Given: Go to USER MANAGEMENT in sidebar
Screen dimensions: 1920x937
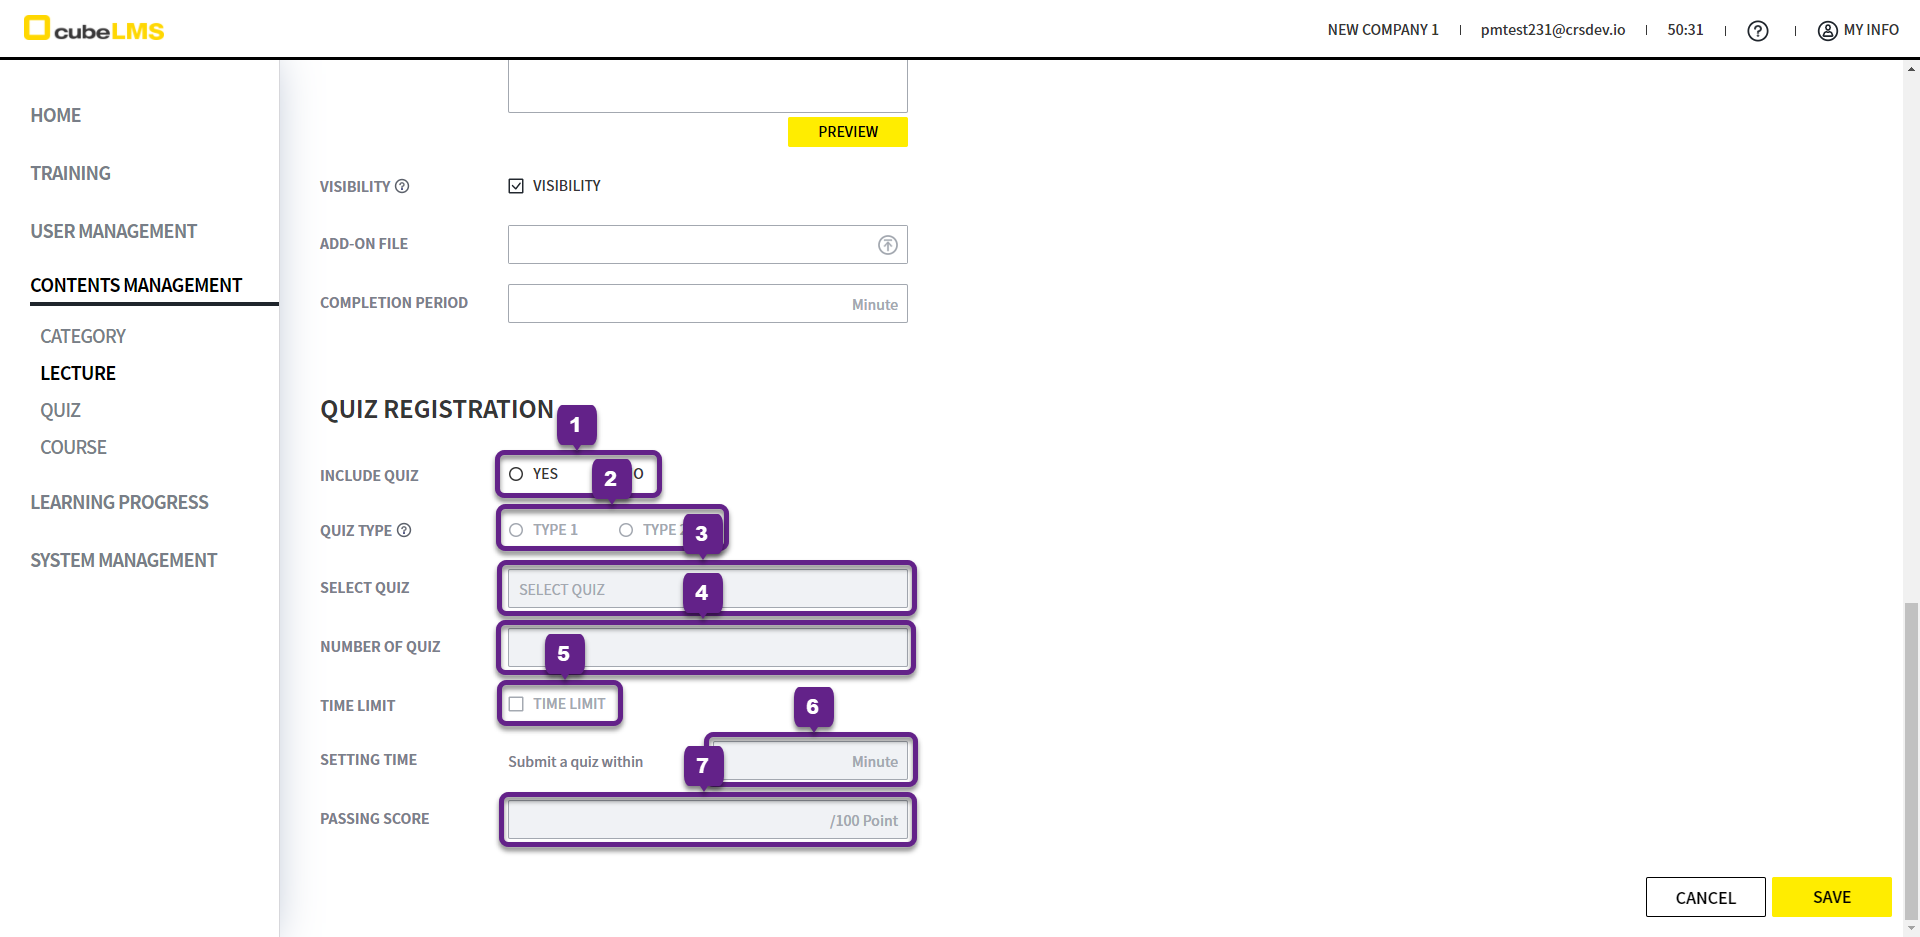Looking at the screenshot, I should pyautogui.click(x=113, y=232).
